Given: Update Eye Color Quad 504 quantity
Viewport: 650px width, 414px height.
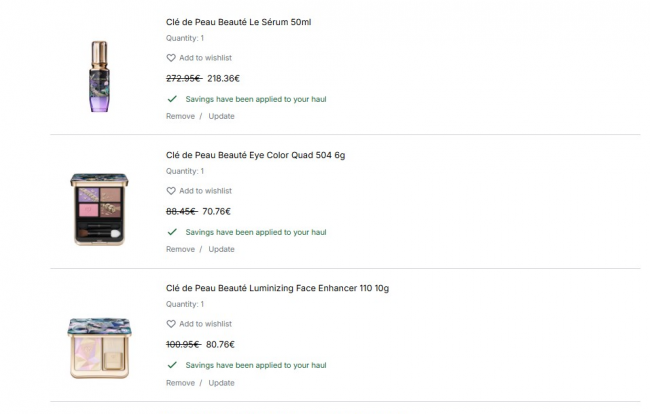Looking at the screenshot, I should click(x=221, y=249).
